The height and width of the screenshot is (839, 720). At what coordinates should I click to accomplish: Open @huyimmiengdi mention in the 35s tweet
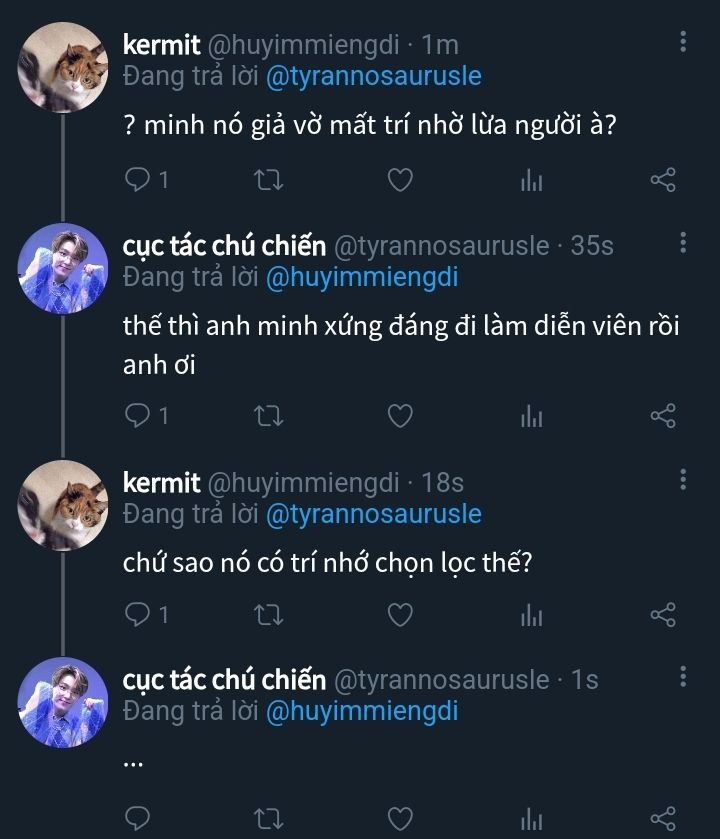[362, 278]
